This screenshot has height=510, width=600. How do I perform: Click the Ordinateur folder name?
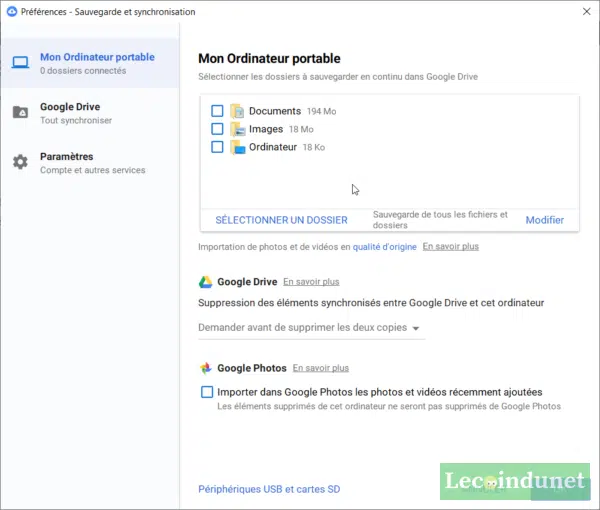click(x=273, y=147)
